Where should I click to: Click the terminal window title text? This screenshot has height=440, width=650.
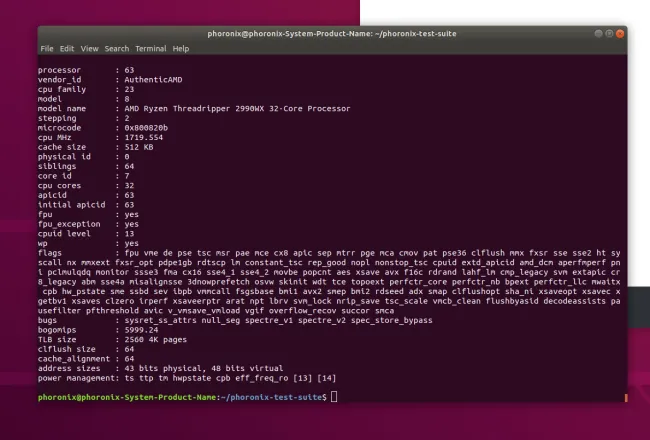pyautogui.click(x=332, y=34)
